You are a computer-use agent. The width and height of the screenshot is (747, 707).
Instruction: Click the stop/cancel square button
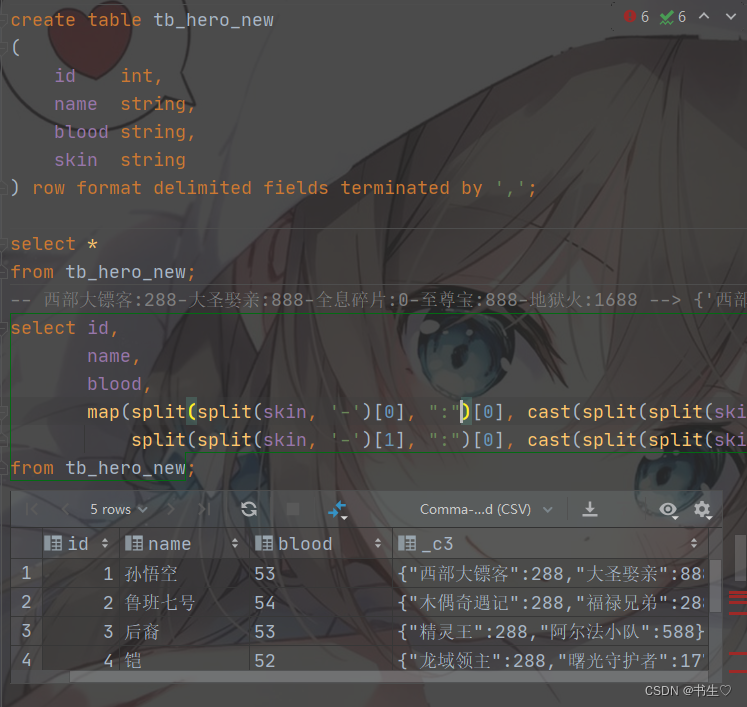coord(293,509)
